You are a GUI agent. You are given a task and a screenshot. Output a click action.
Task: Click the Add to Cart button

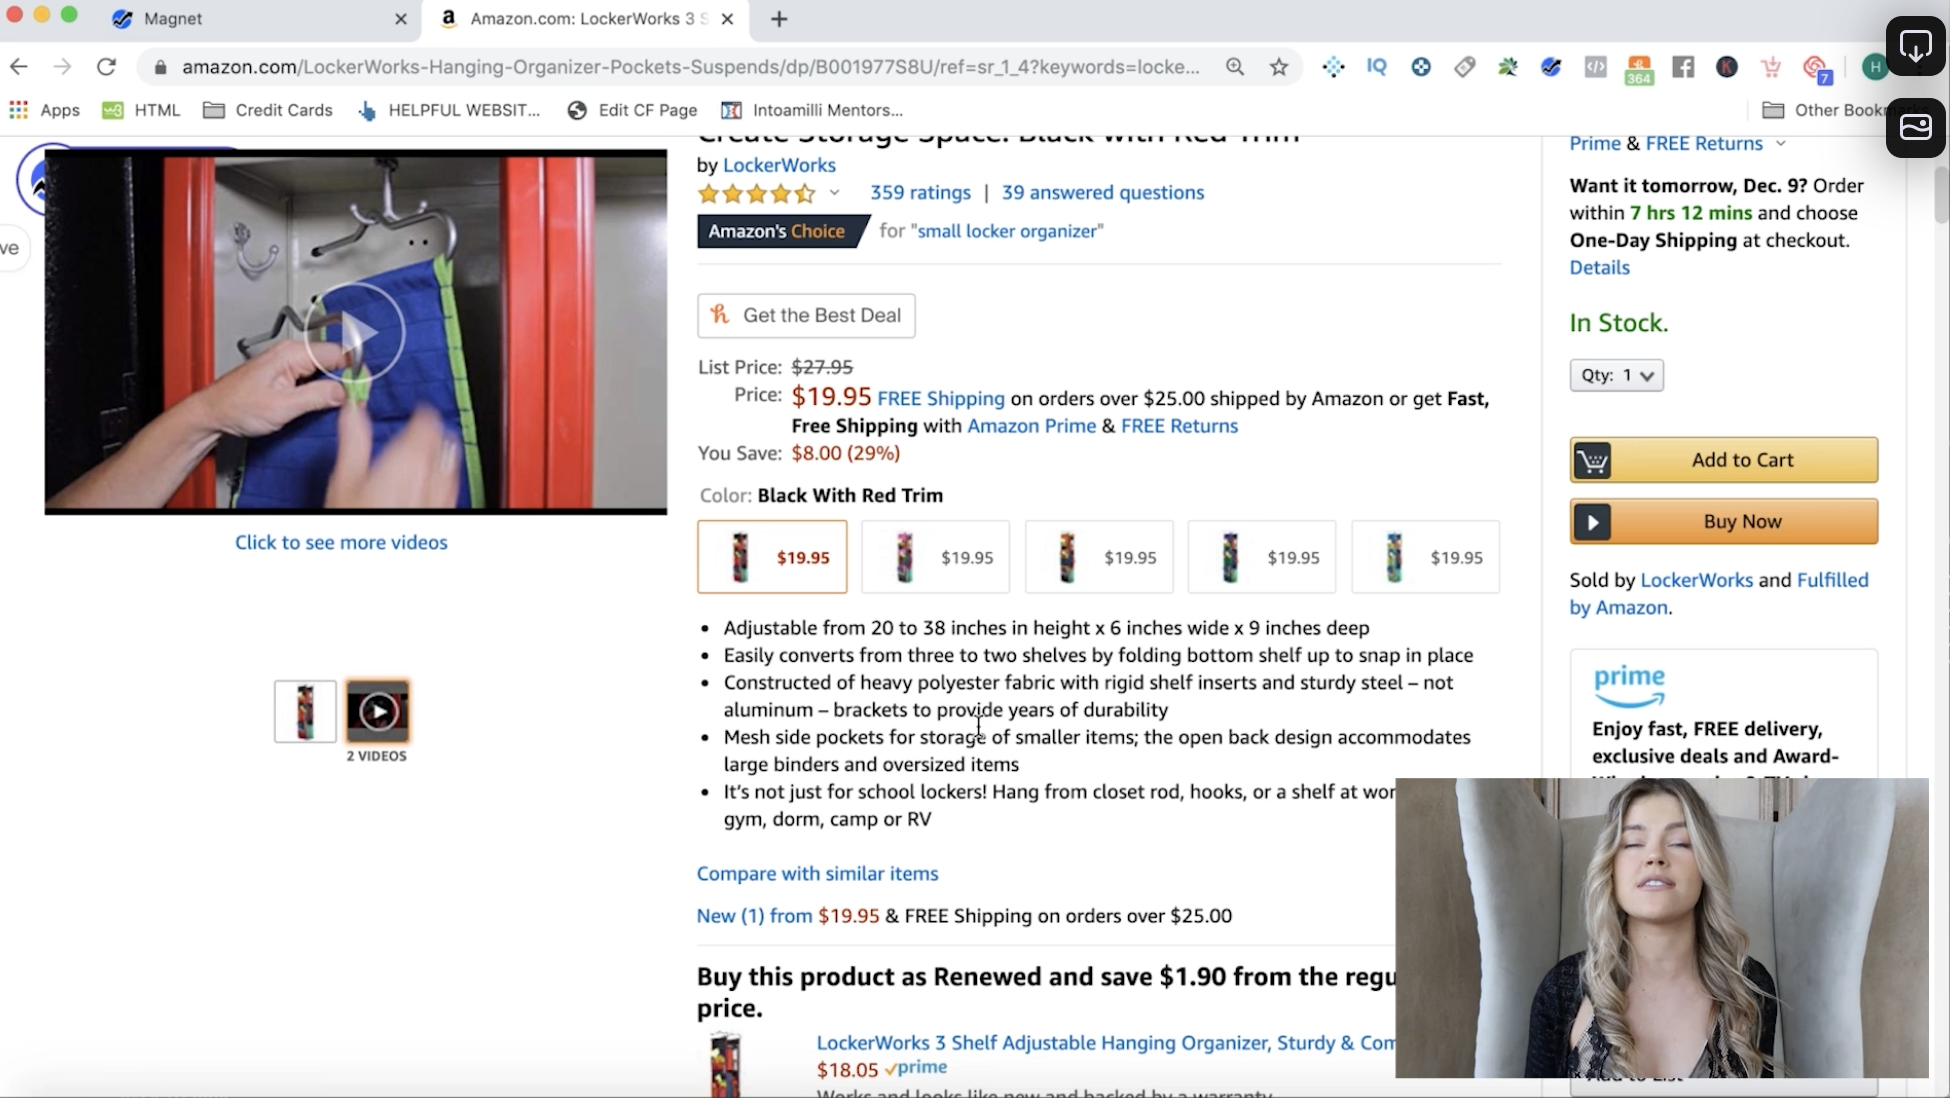tap(1723, 460)
